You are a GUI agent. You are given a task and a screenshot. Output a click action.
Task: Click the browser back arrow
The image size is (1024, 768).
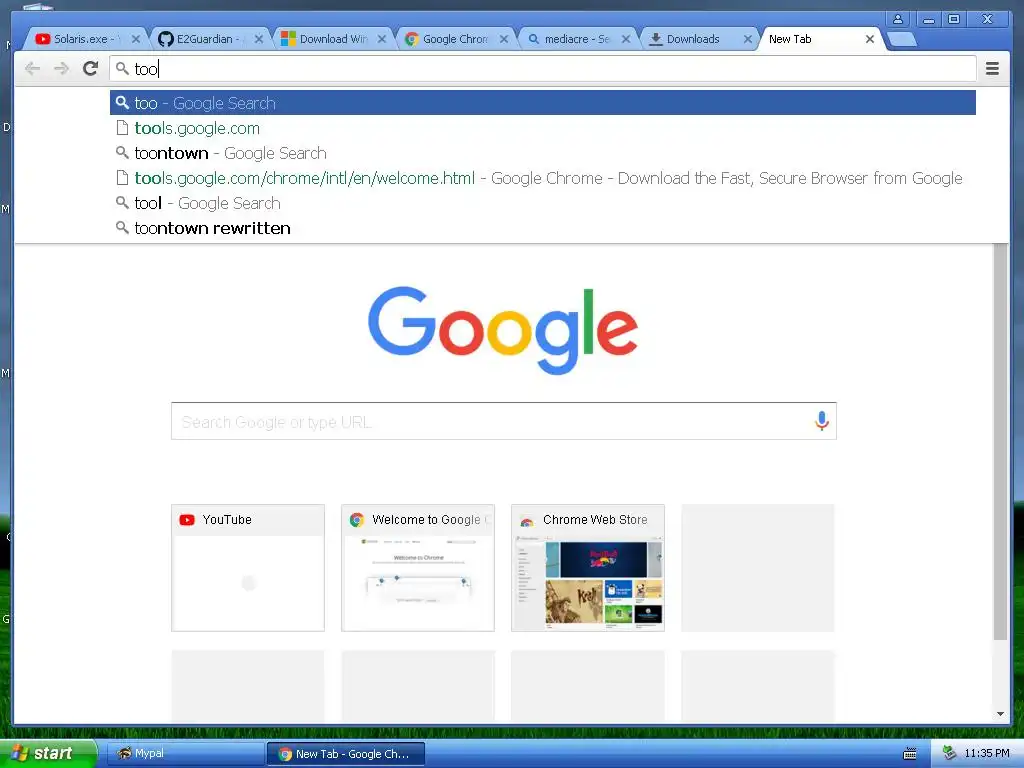[32, 69]
